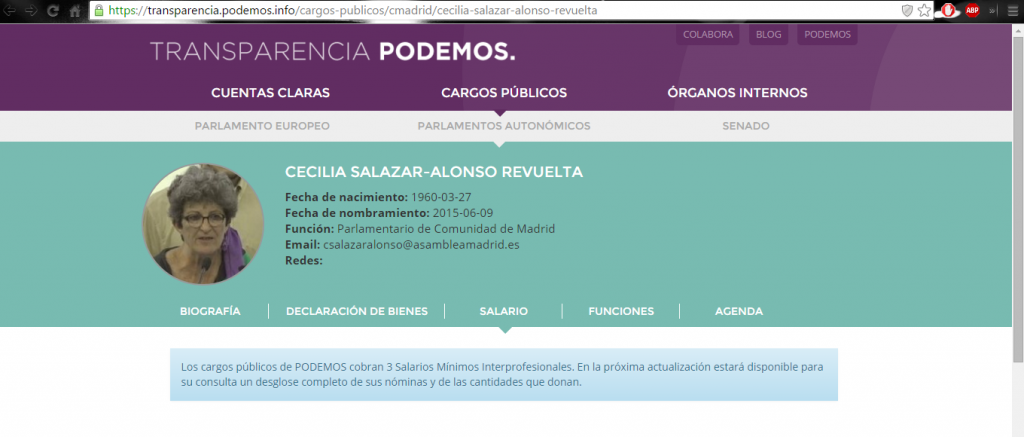Click the browser back arrow
The height and width of the screenshot is (437, 1024).
pos(11,10)
